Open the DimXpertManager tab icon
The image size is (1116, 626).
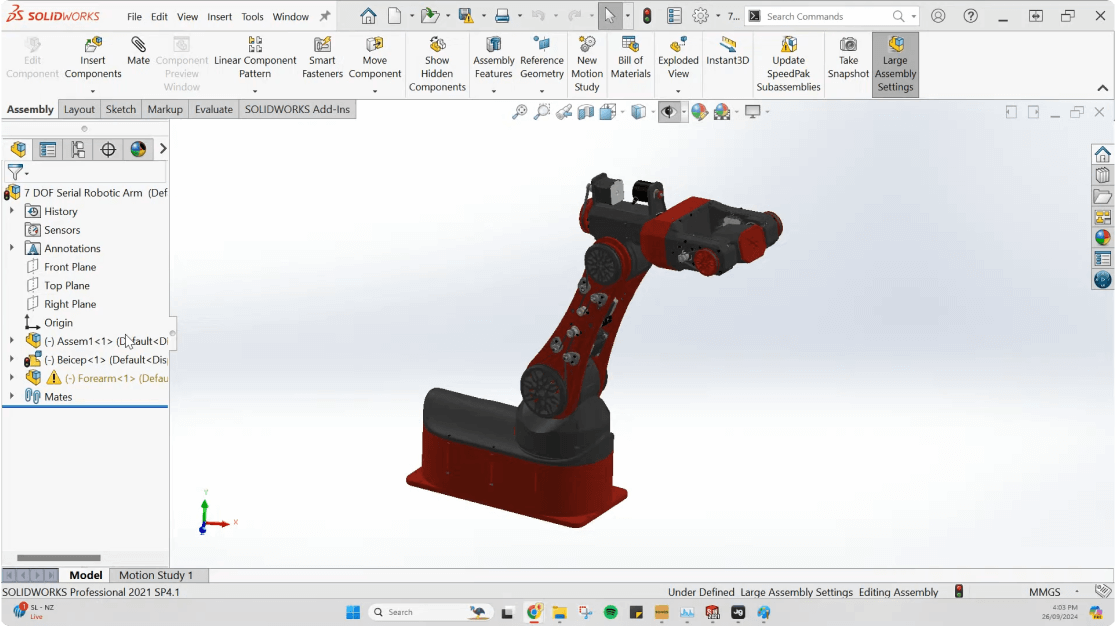tap(108, 149)
